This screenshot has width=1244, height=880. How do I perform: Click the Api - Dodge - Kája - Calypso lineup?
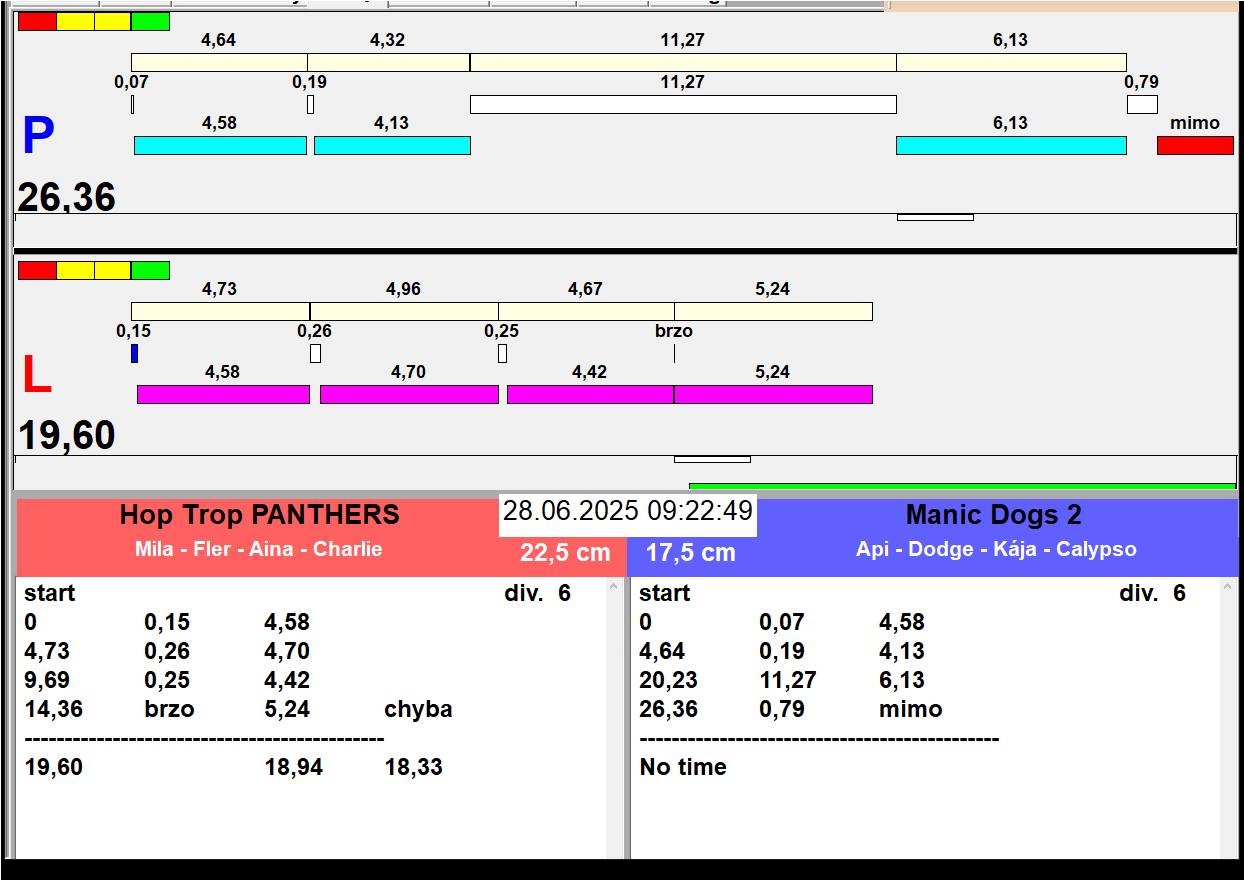996,549
